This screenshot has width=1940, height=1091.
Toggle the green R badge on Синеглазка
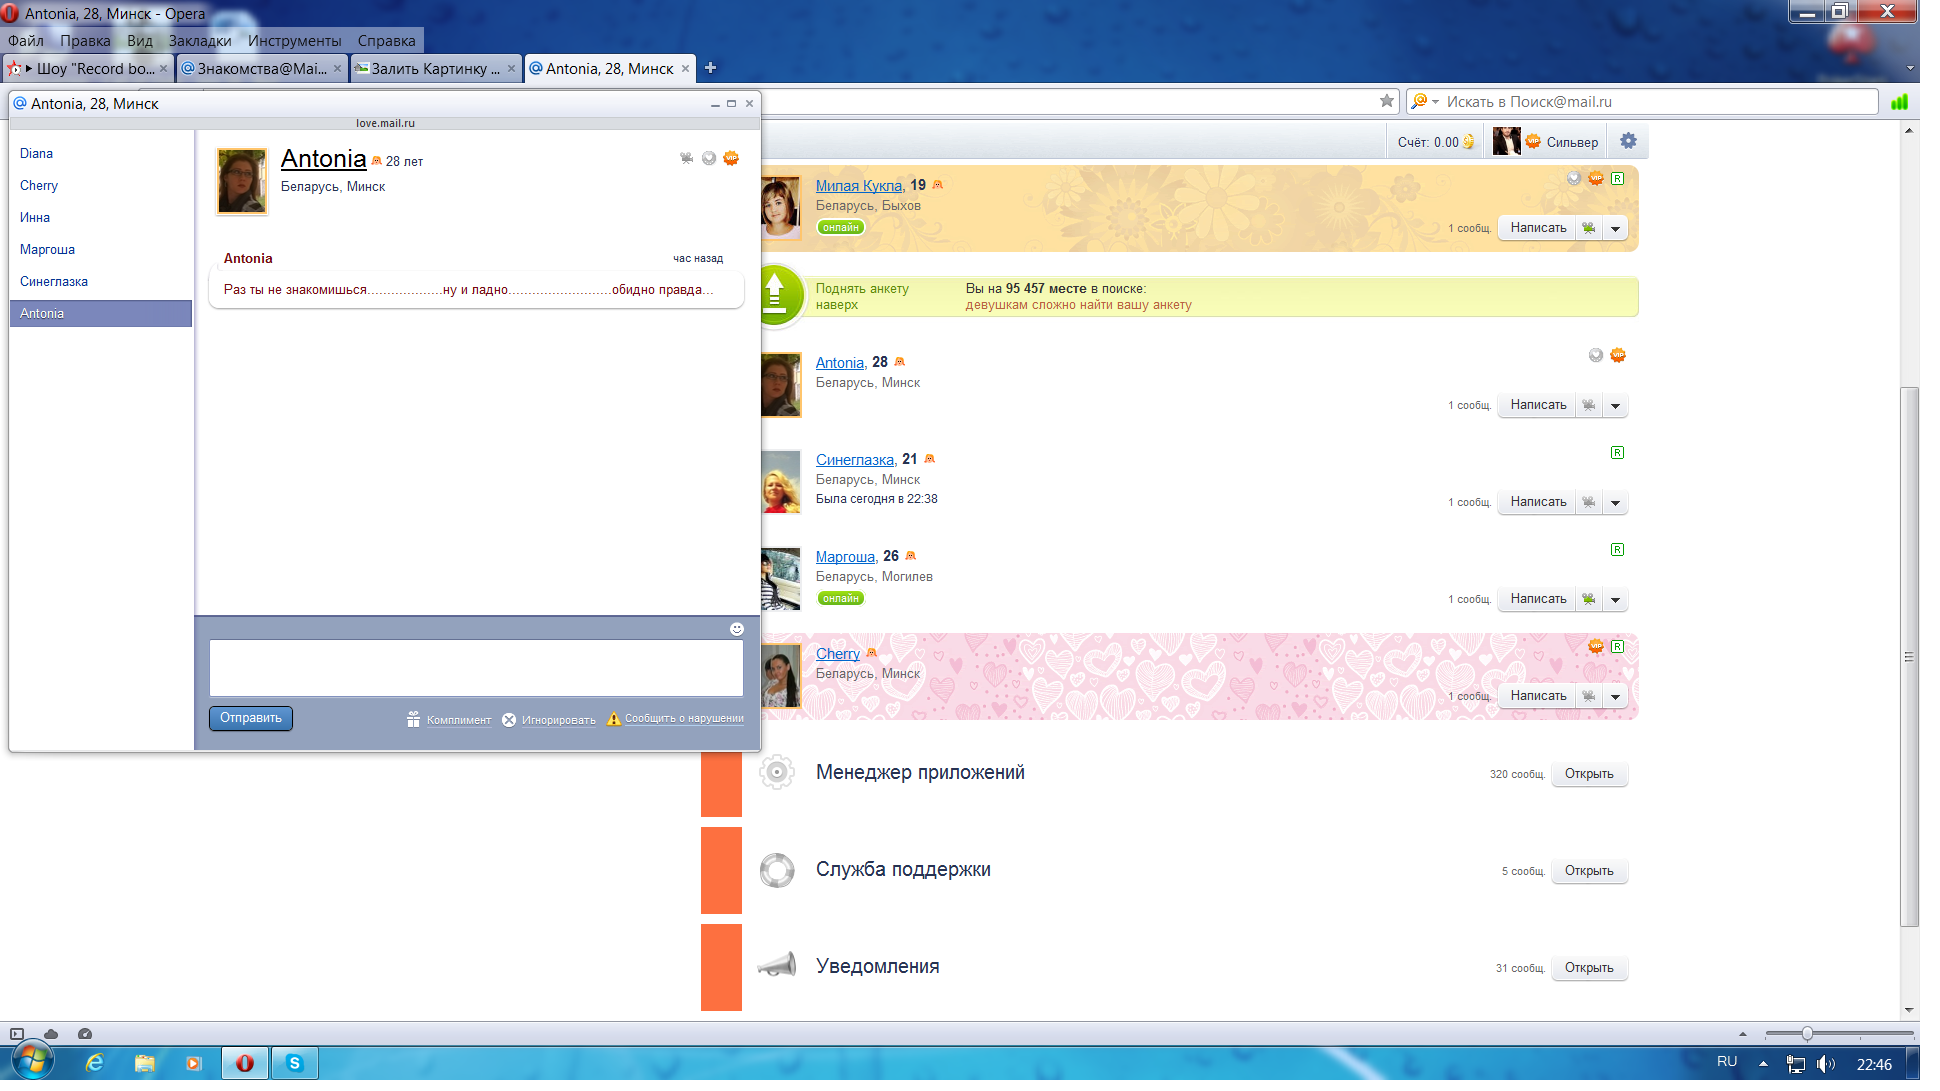tap(1617, 453)
